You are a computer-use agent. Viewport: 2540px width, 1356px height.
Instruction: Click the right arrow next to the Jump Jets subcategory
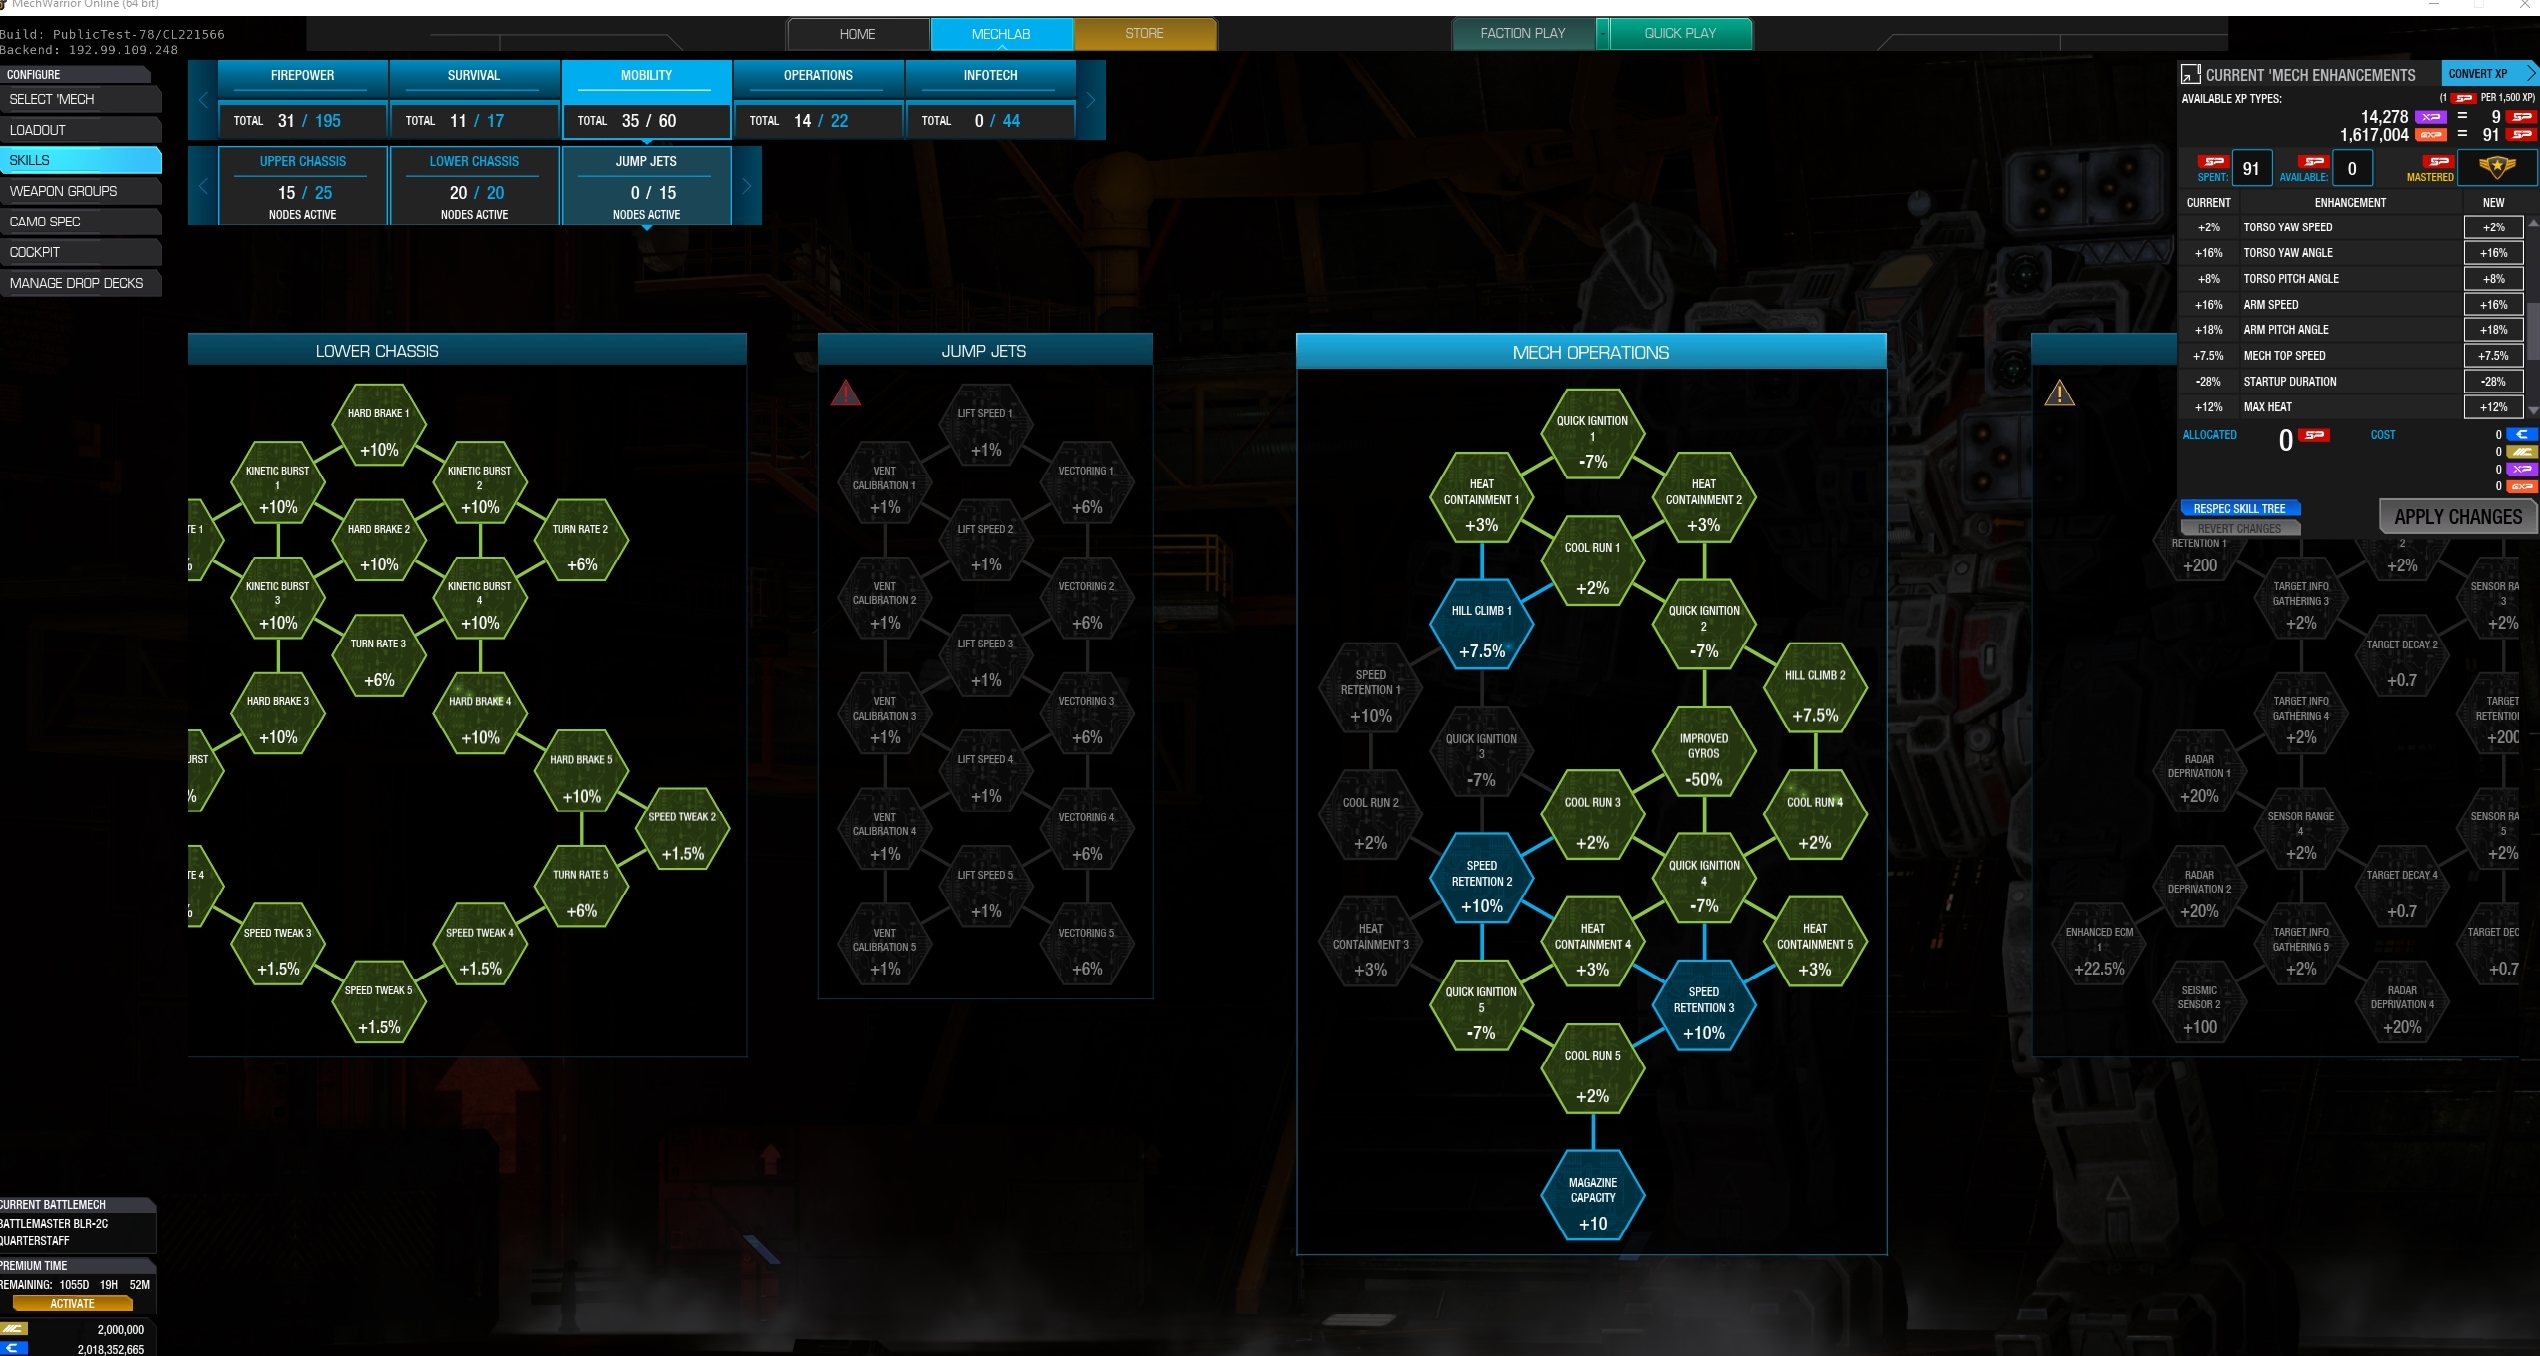(x=746, y=186)
